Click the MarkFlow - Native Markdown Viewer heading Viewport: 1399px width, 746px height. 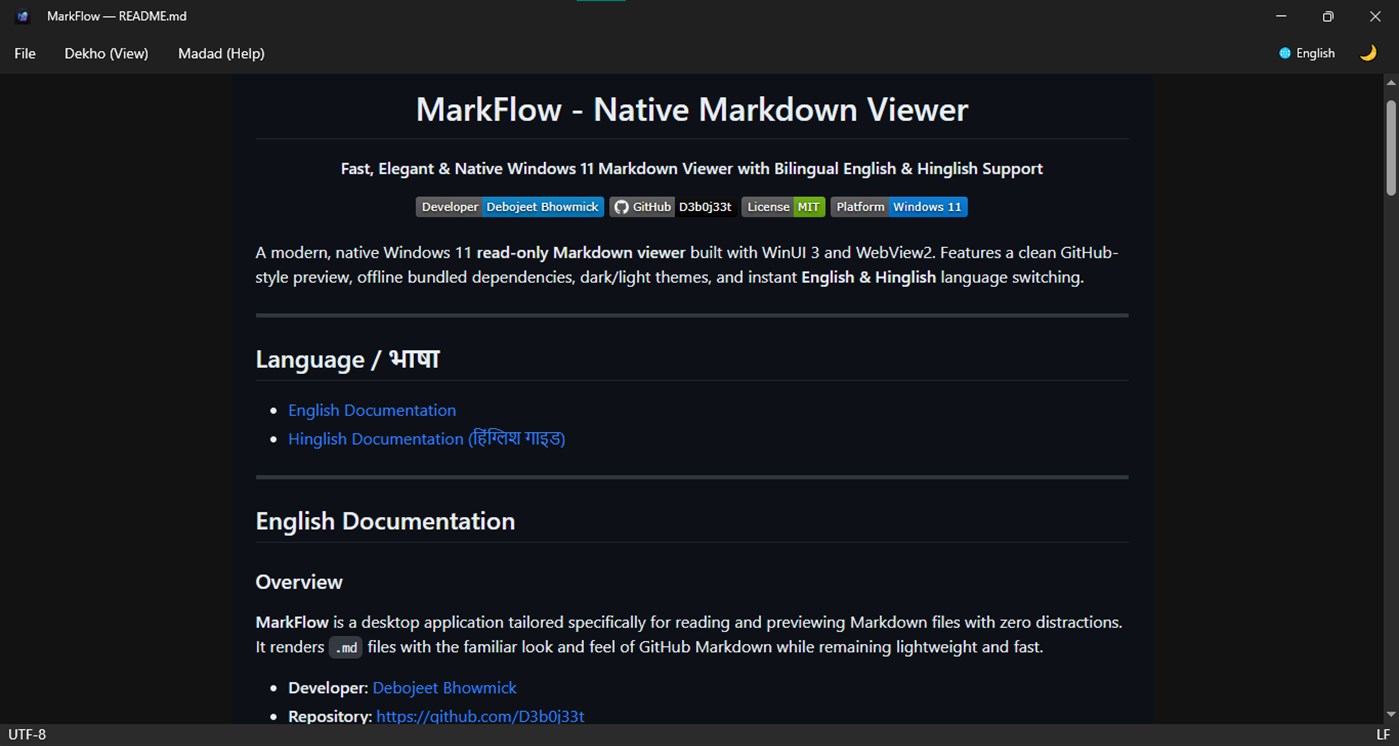coord(692,109)
